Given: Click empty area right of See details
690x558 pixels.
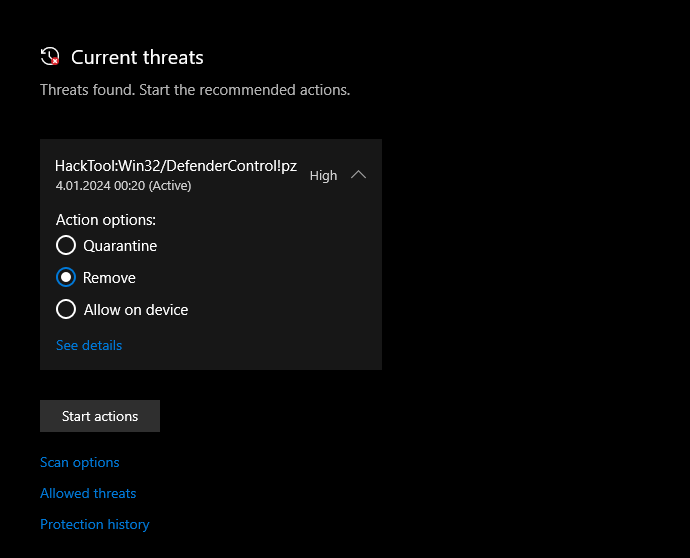Looking at the screenshot, I should (x=250, y=345).
